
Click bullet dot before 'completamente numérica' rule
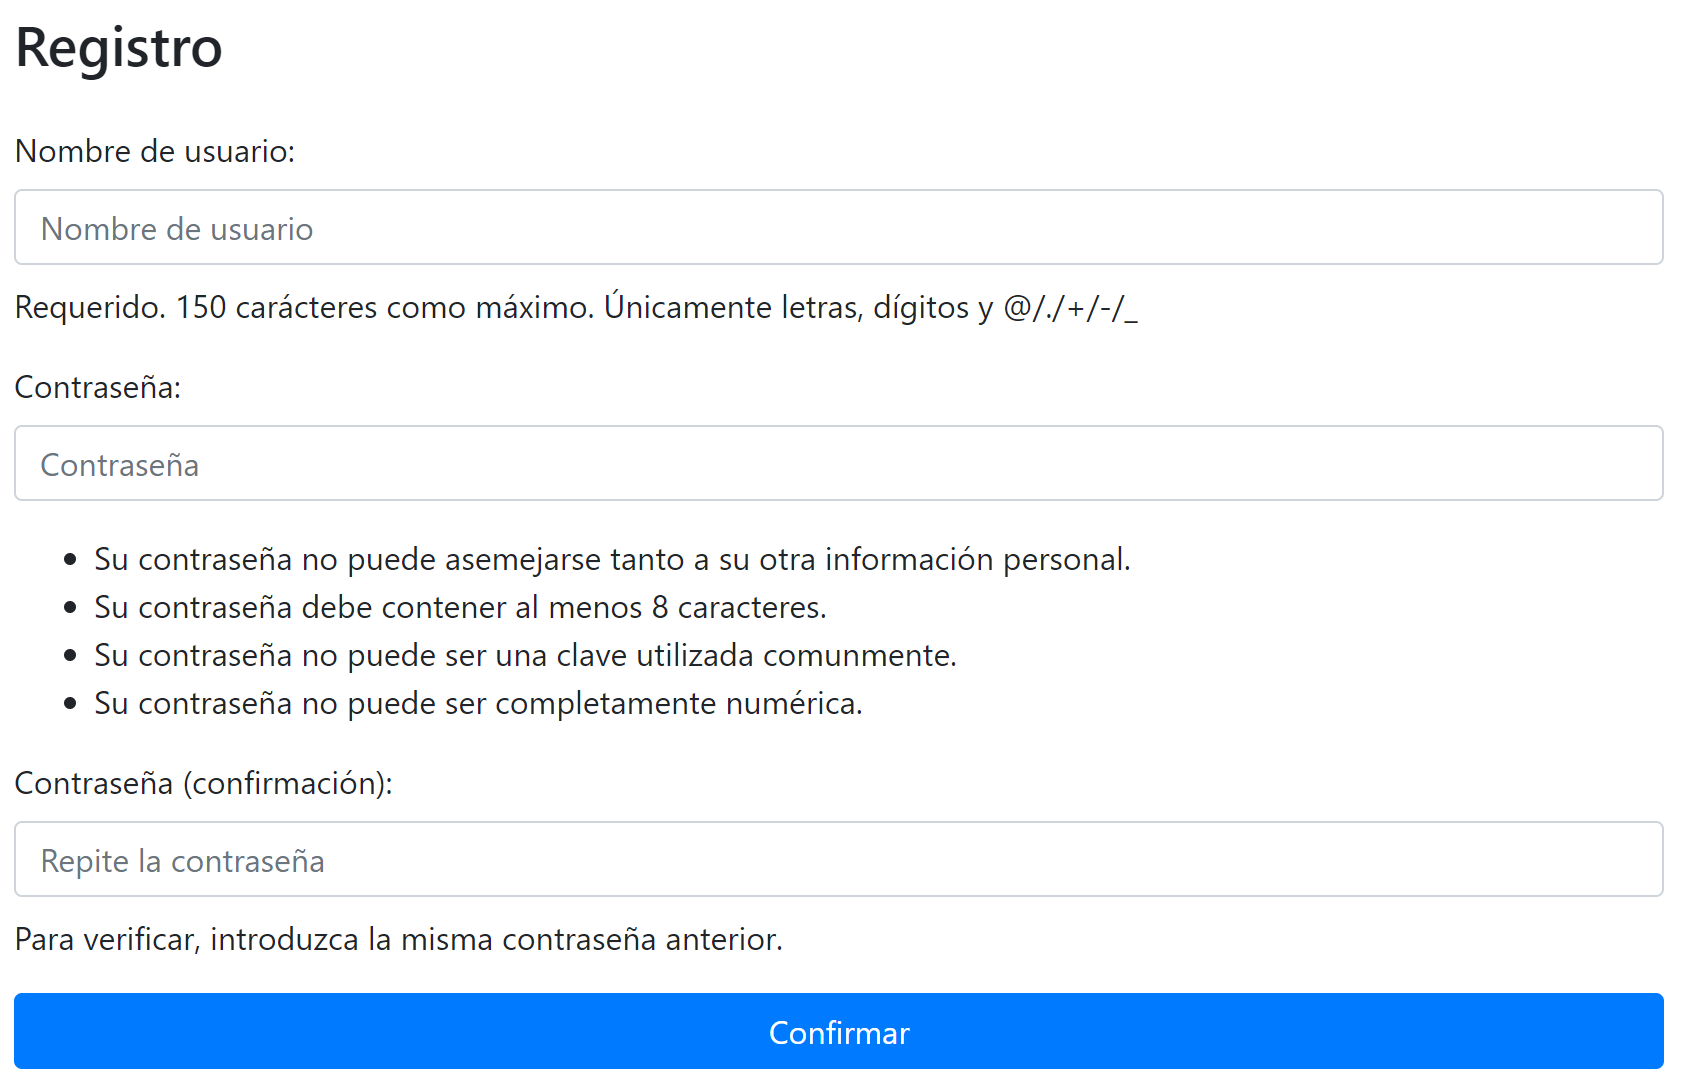70,703
